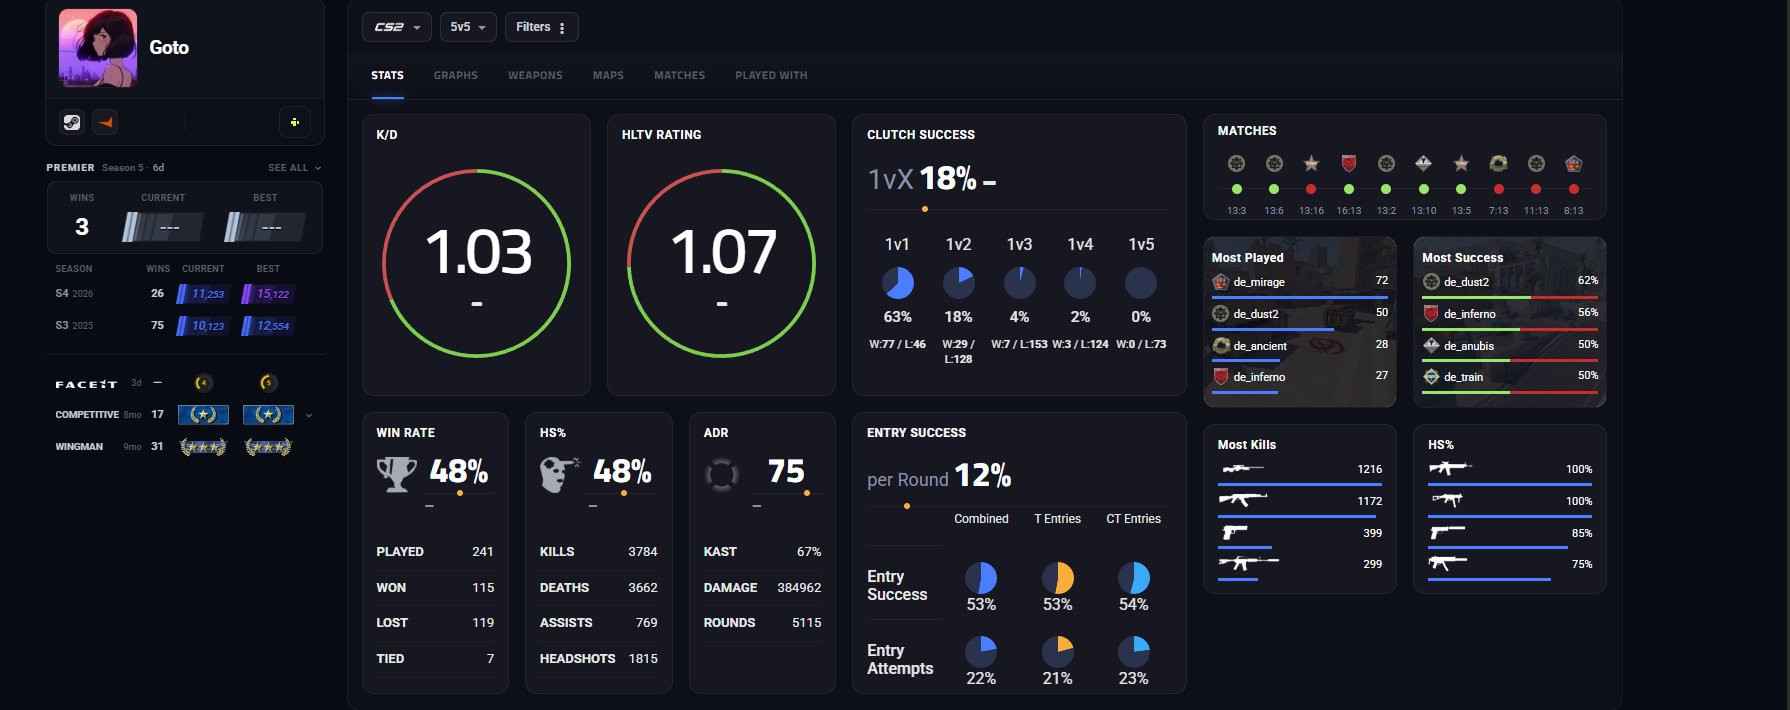Click the best Wingman rank badge

268,446
